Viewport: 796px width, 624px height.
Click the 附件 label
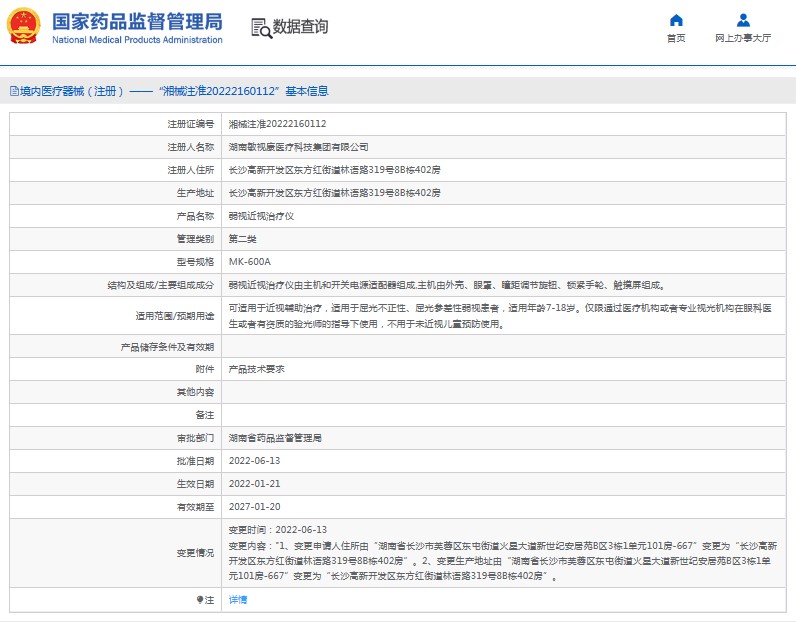pyautogui.click(x=205, y=369)
